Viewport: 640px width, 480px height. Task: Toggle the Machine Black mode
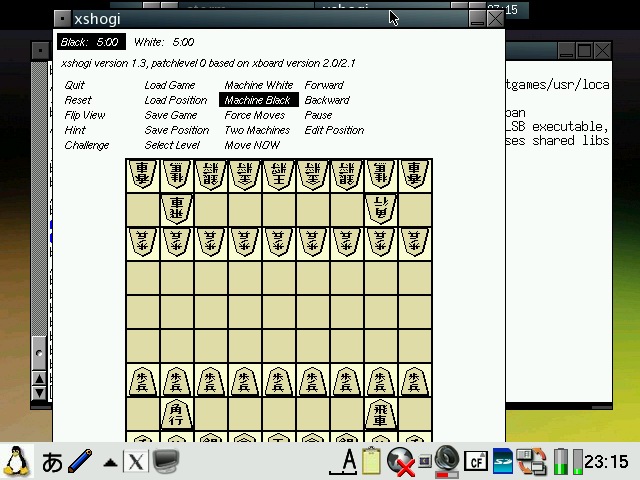click(x=257, y=100)
